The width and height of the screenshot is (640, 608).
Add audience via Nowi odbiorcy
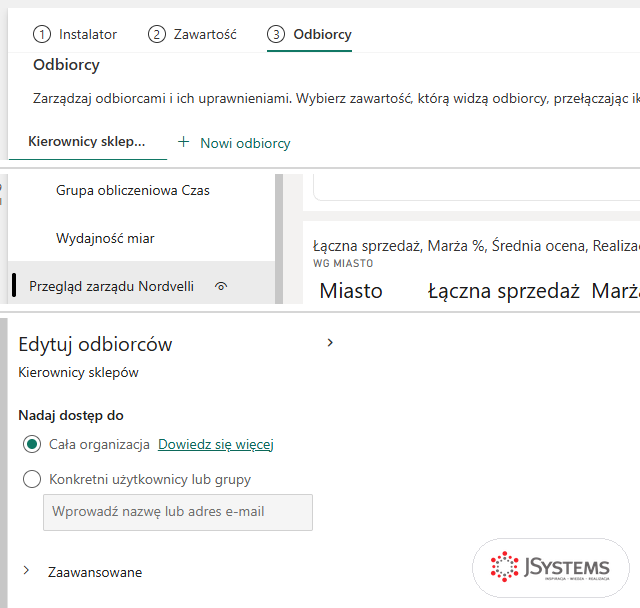point(245,143)
